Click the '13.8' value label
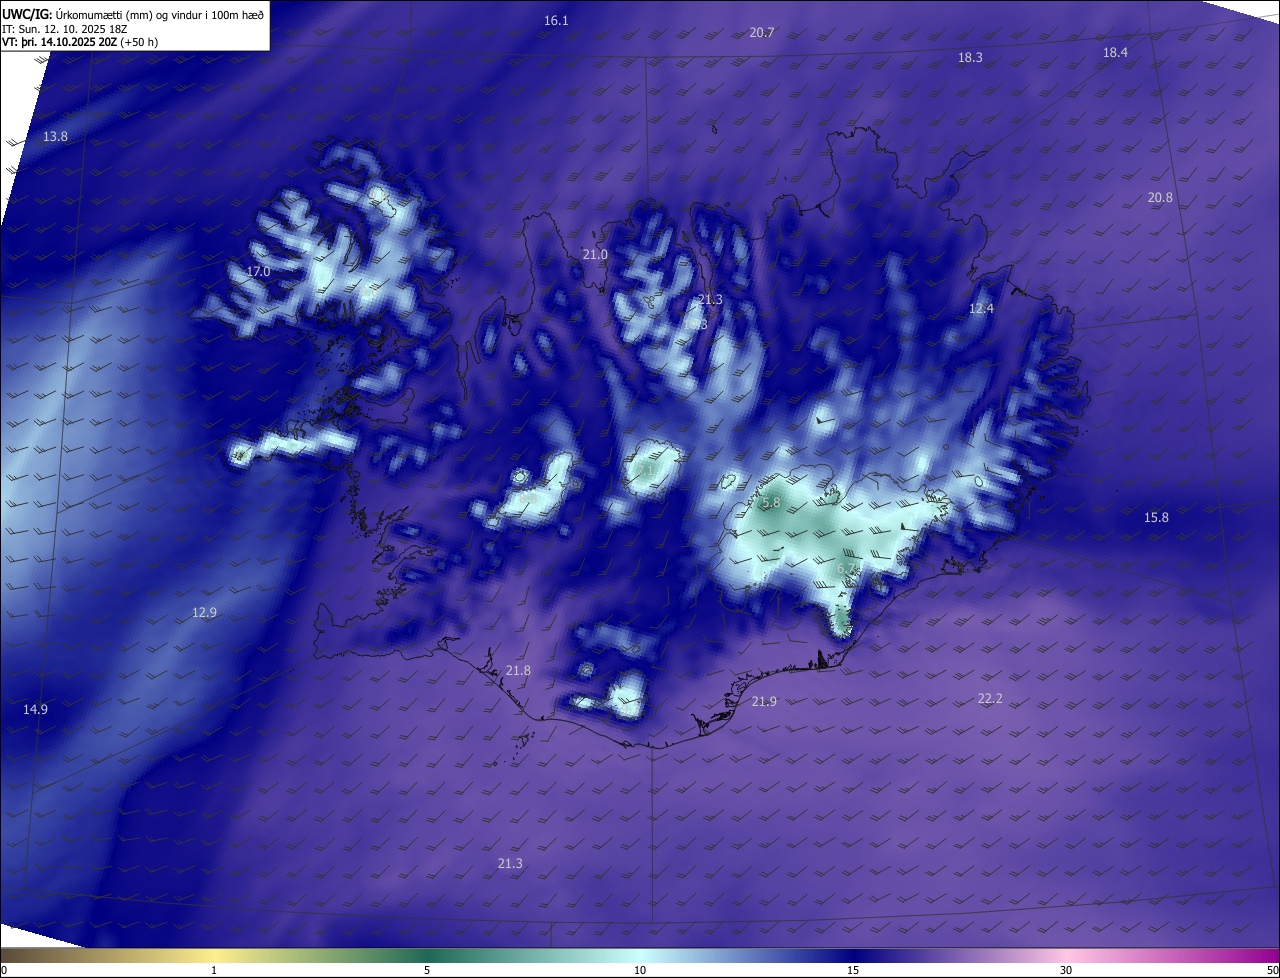 tap(55, 137)
